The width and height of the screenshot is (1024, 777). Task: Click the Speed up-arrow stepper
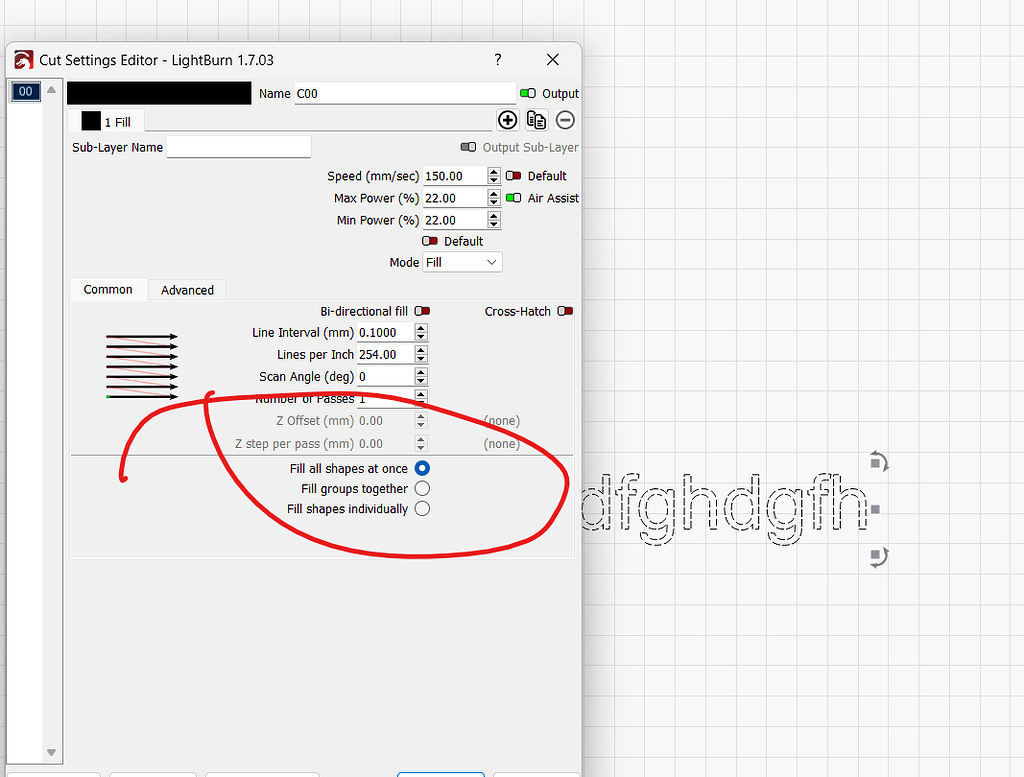click(x=494, y=170)
